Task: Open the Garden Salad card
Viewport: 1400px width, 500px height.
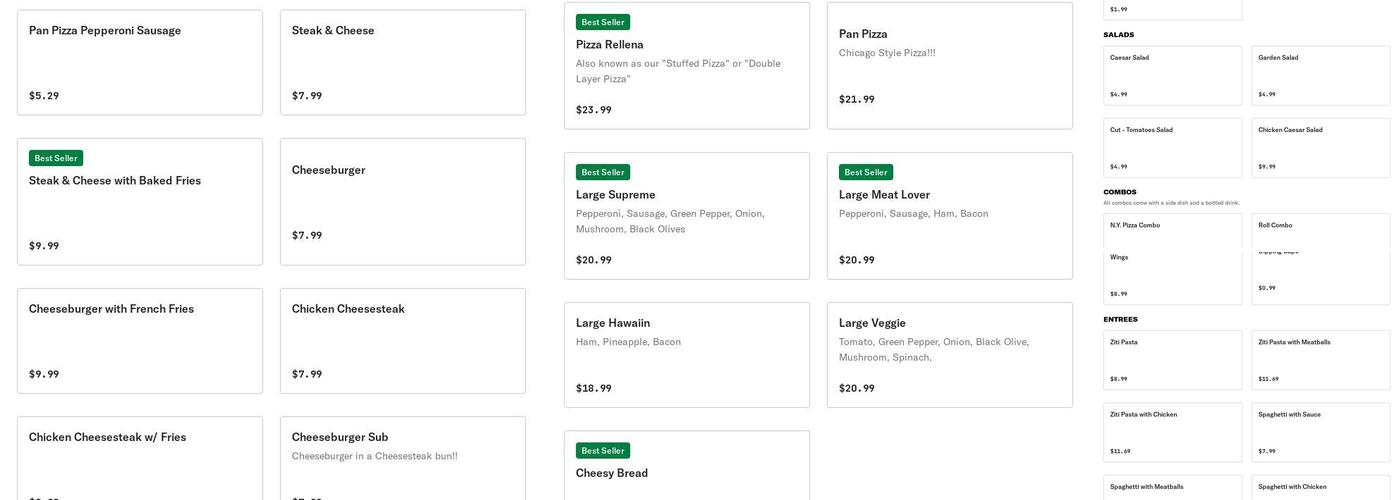Action: (x=1320, y=75)
